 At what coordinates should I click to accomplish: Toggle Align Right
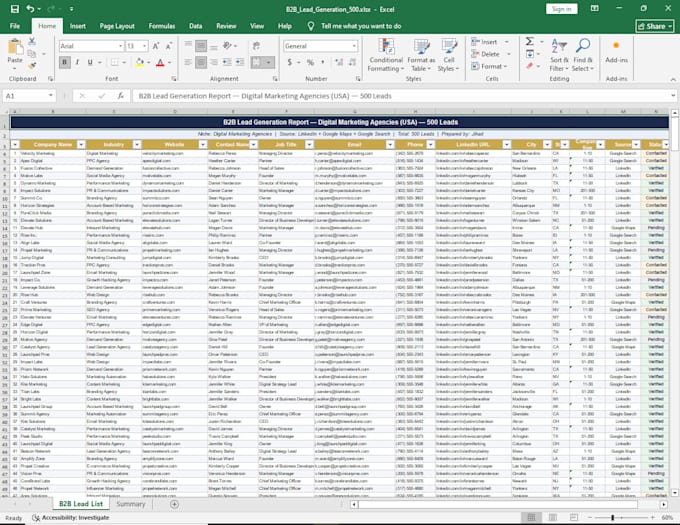pyautogui.click(x=214, y=62)
